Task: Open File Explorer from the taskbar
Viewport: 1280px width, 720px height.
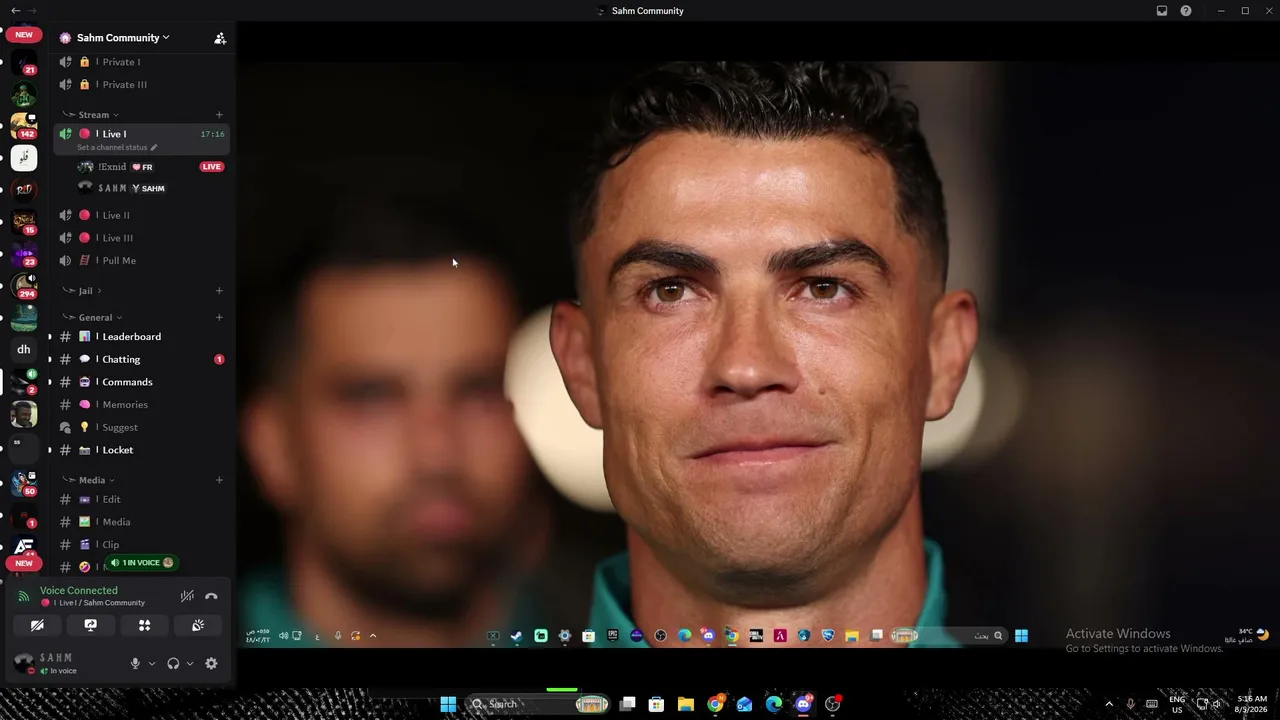Action: click(686, 704)
